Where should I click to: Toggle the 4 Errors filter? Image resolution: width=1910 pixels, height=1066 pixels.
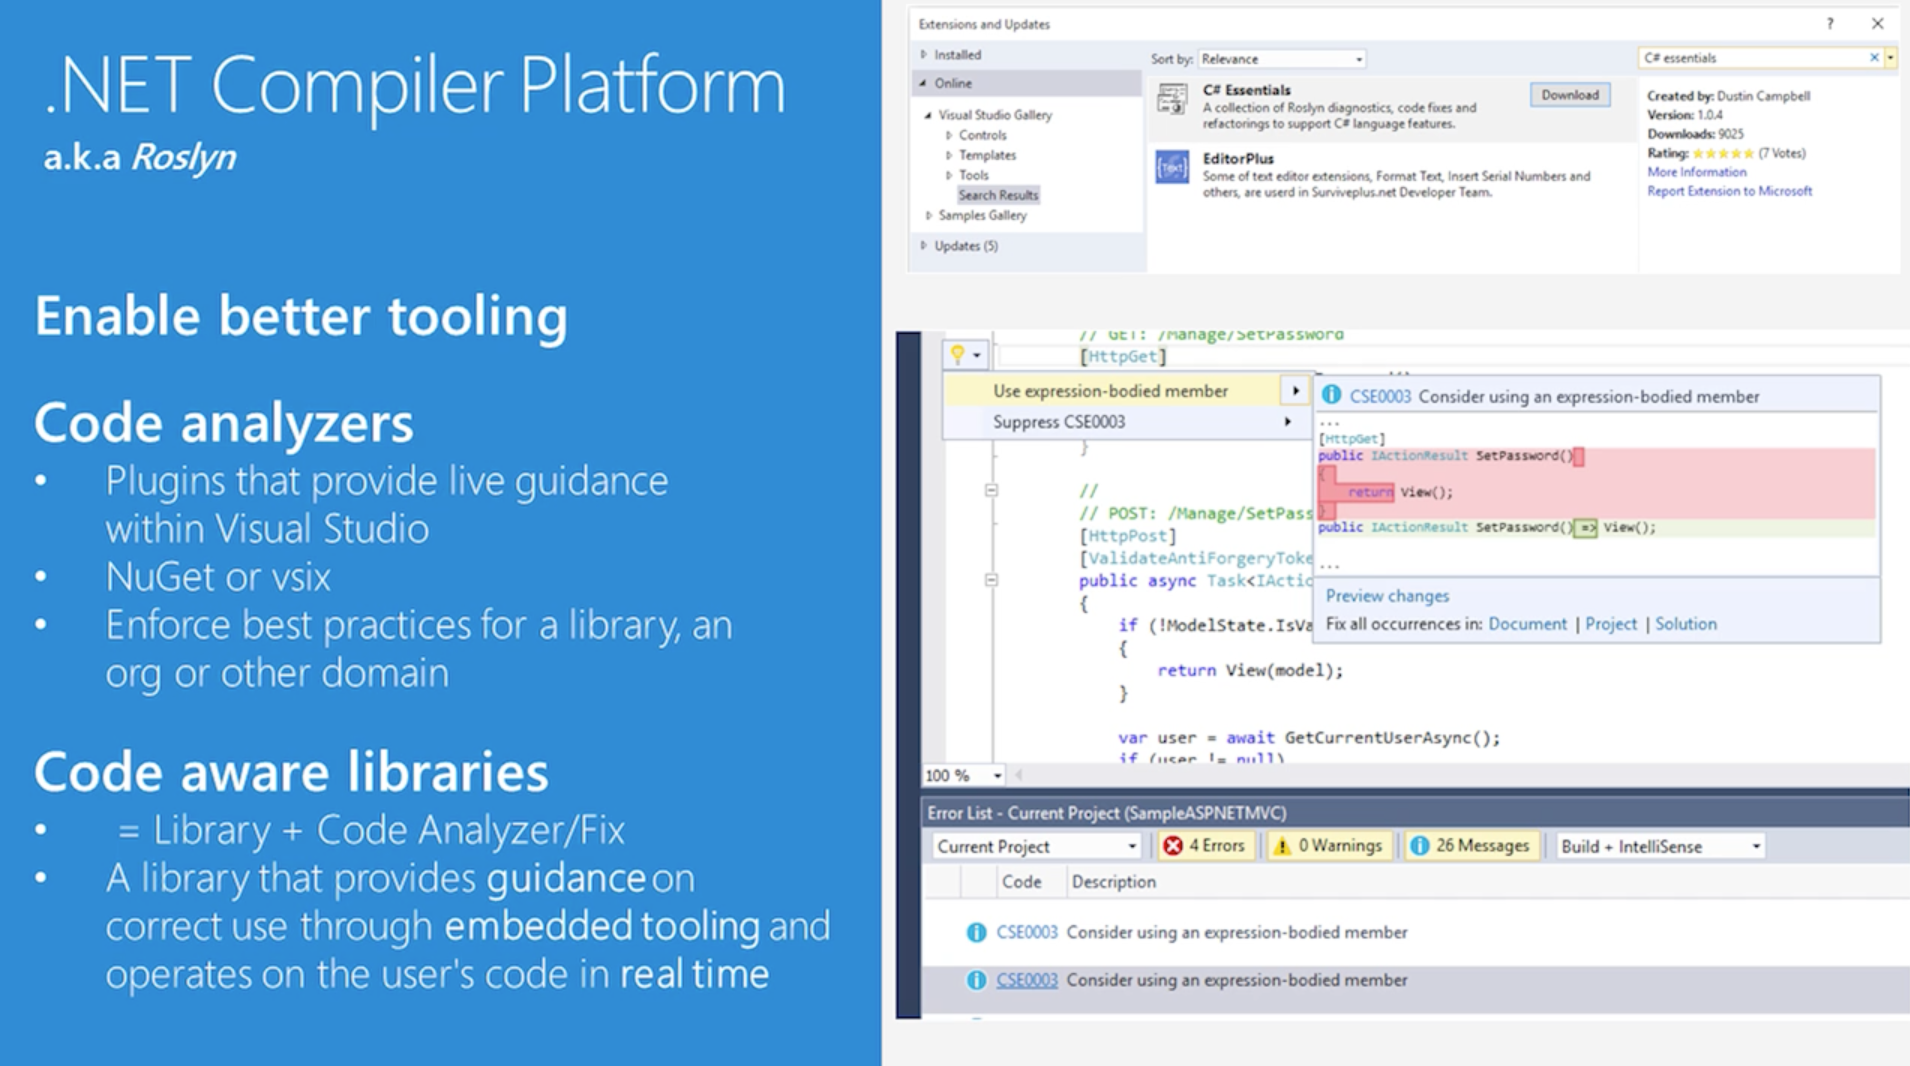tap(1206, 846)
